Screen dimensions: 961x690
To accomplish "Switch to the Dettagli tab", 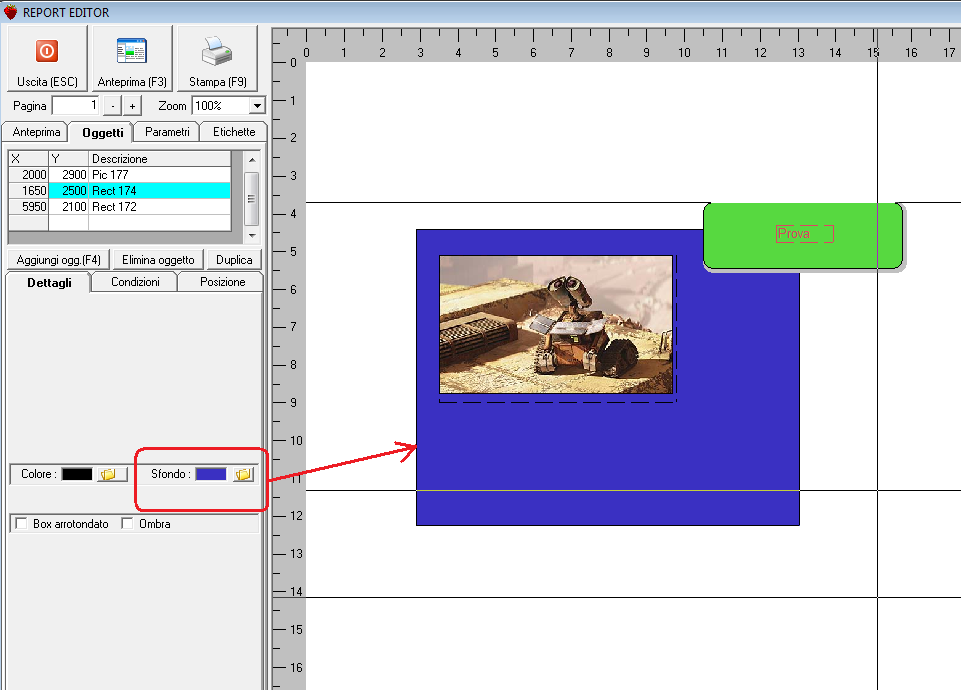I will point(49,282).
